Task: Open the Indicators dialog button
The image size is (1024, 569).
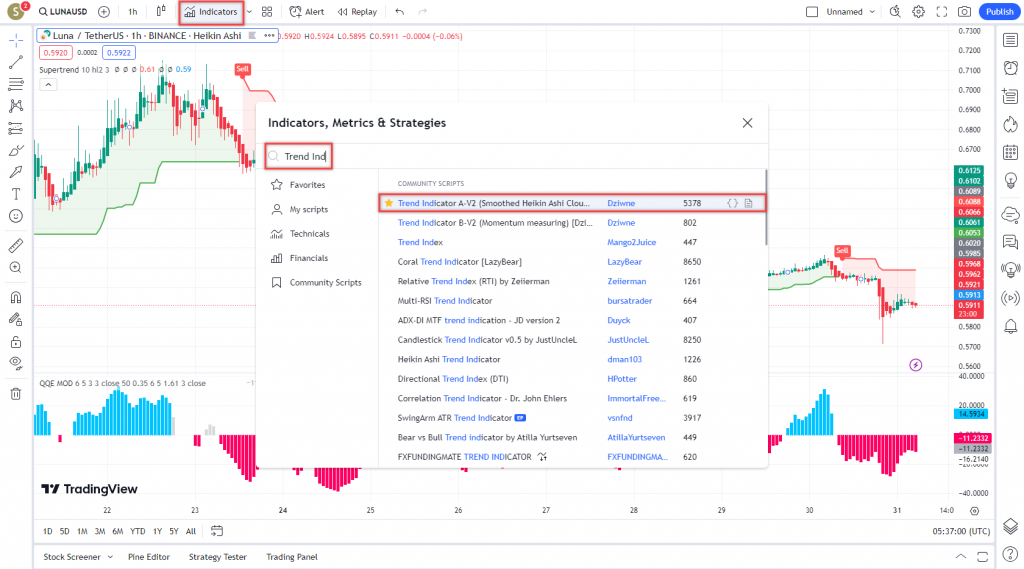Action: pyautogui.click(x=212, y=12)
